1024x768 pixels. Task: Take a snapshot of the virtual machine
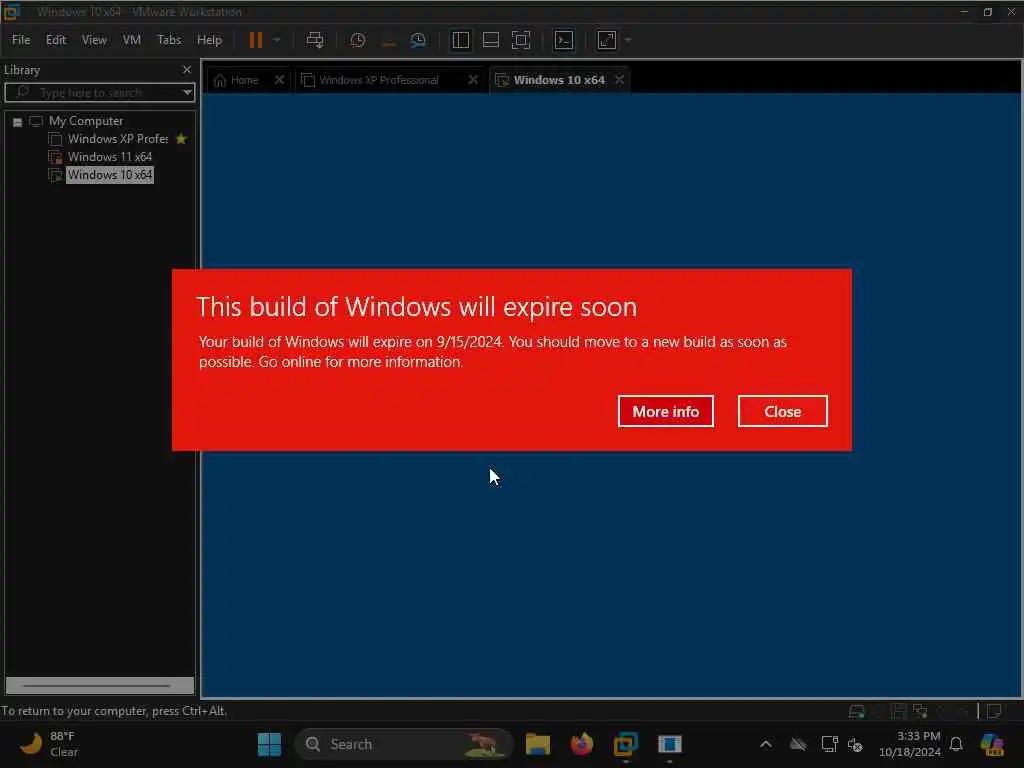(x=358, y=40)
